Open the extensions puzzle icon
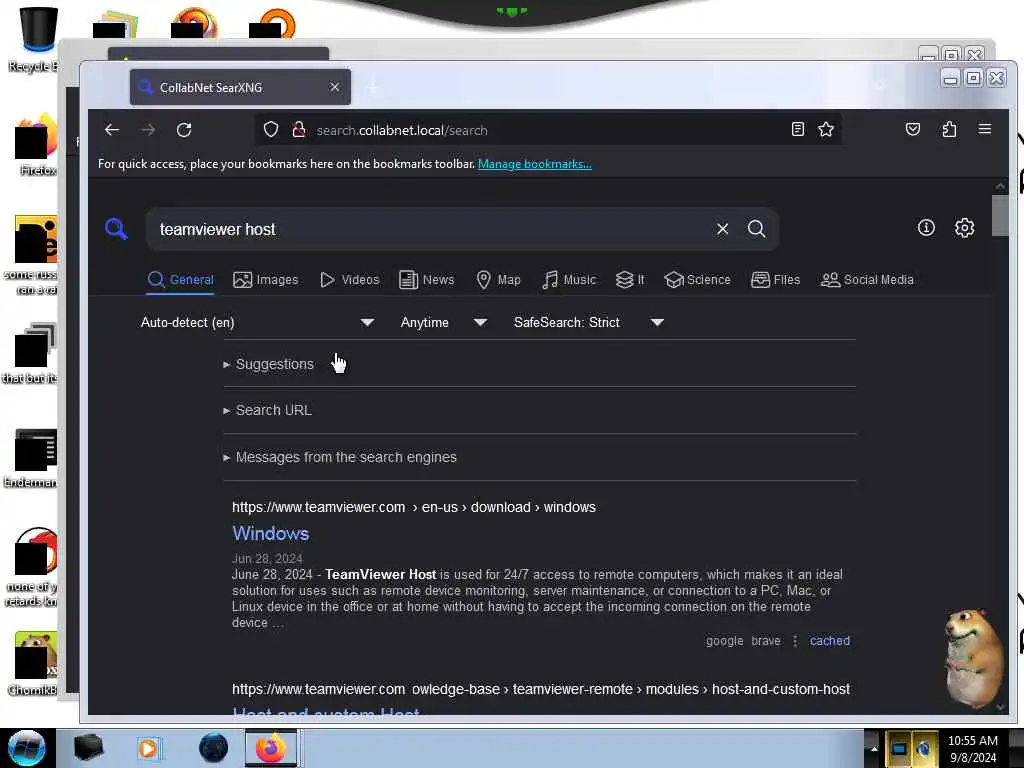The image size is (1024, 768). click(949, 129)
